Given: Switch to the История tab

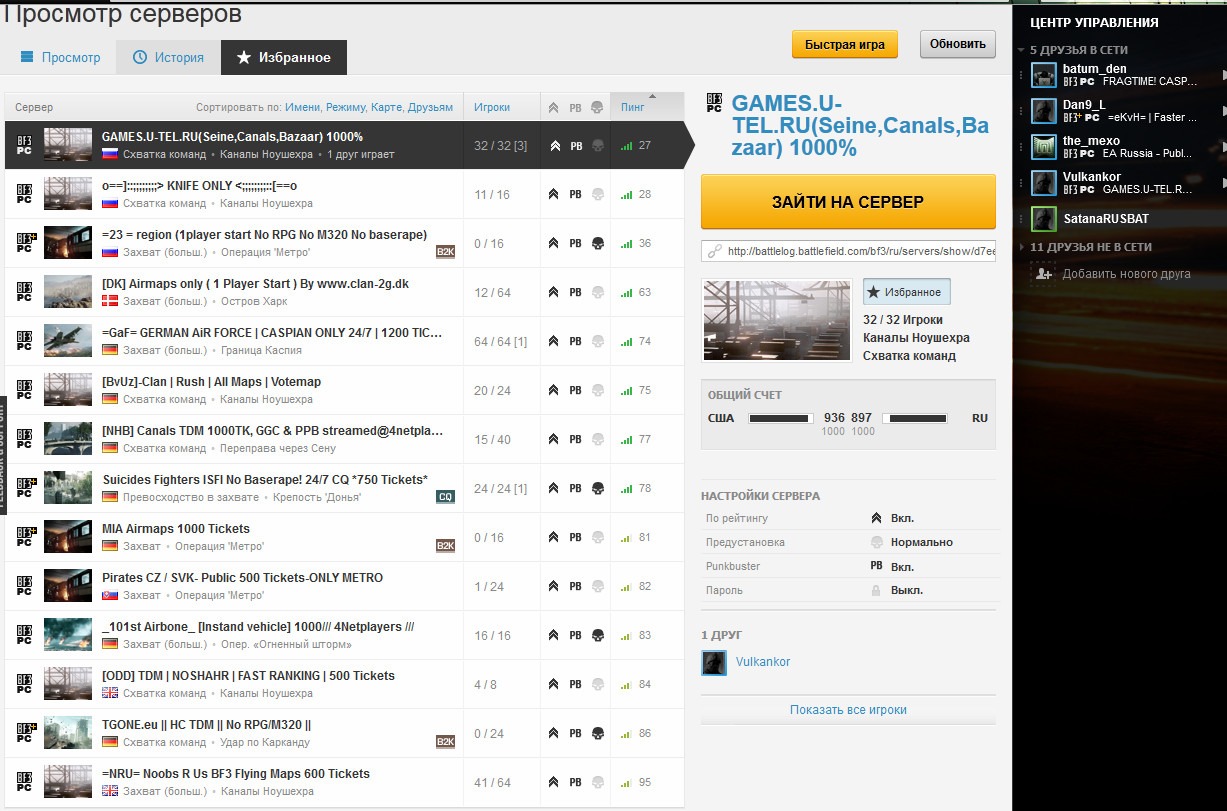Looking at the screenshot, I should (x=168, y=57).
